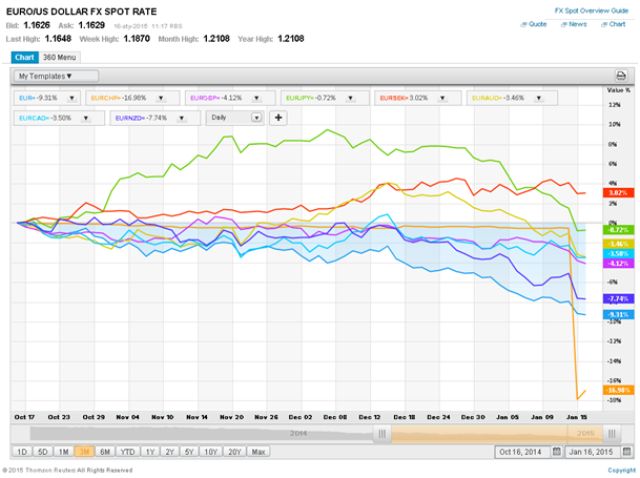Click the left handle of range slider
Image resolution: width=640 pixels, height=478 pixels.
point(382,434)
